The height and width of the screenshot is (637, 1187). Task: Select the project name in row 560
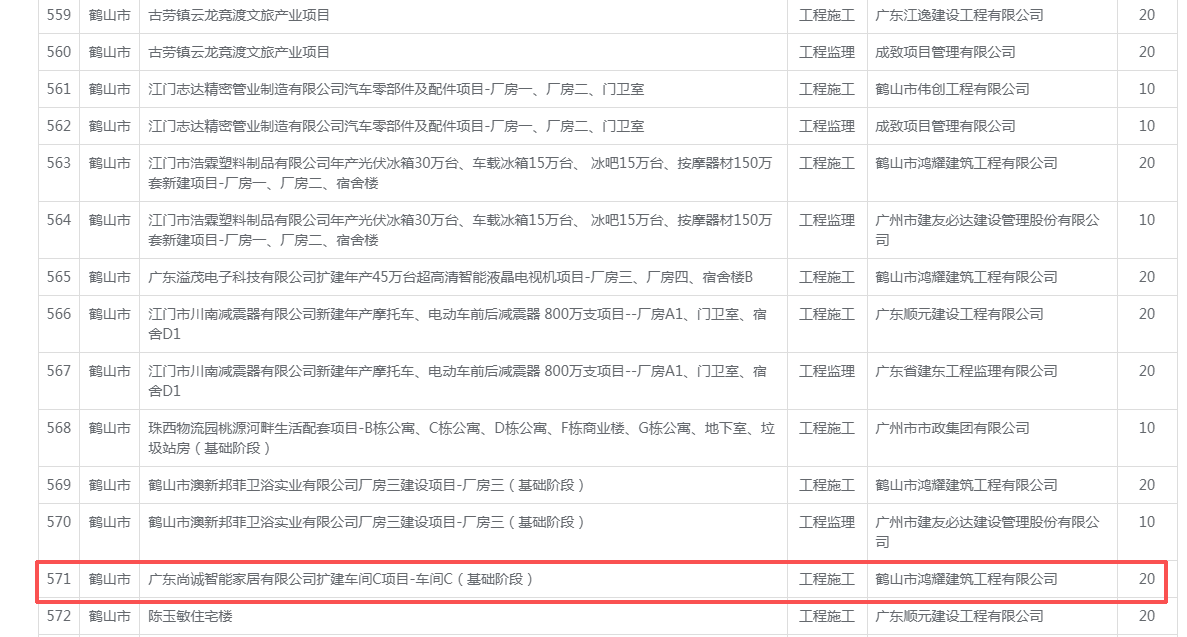pos(239,52)
